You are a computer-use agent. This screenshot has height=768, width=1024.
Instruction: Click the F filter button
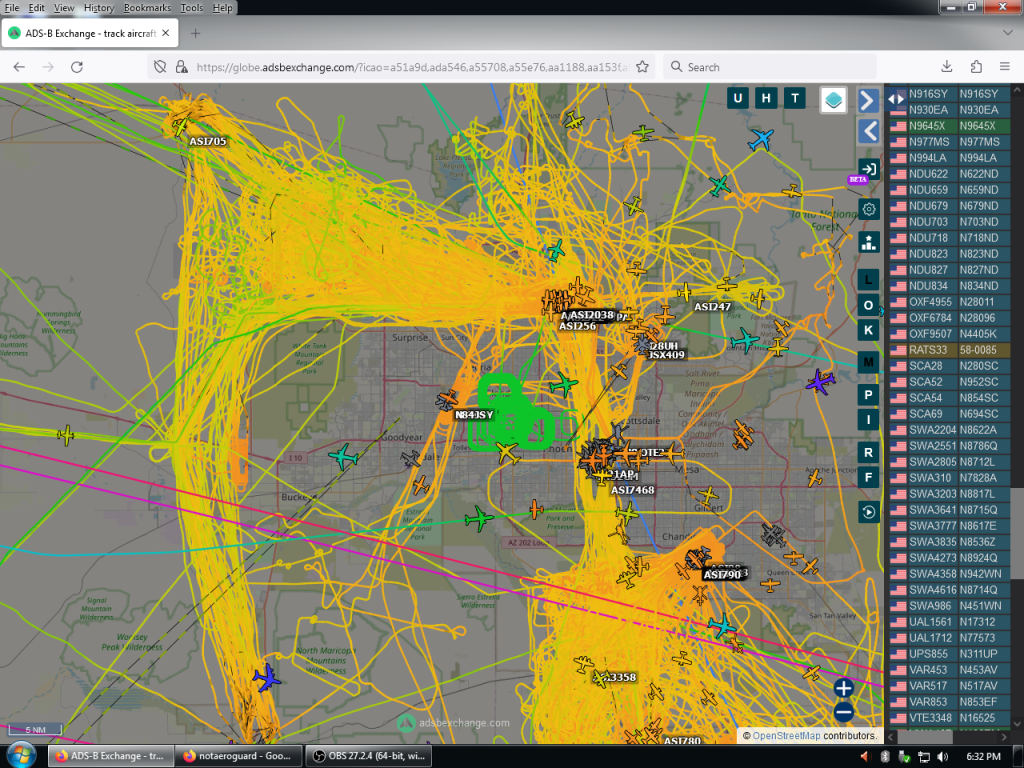[x=869, y=477]
